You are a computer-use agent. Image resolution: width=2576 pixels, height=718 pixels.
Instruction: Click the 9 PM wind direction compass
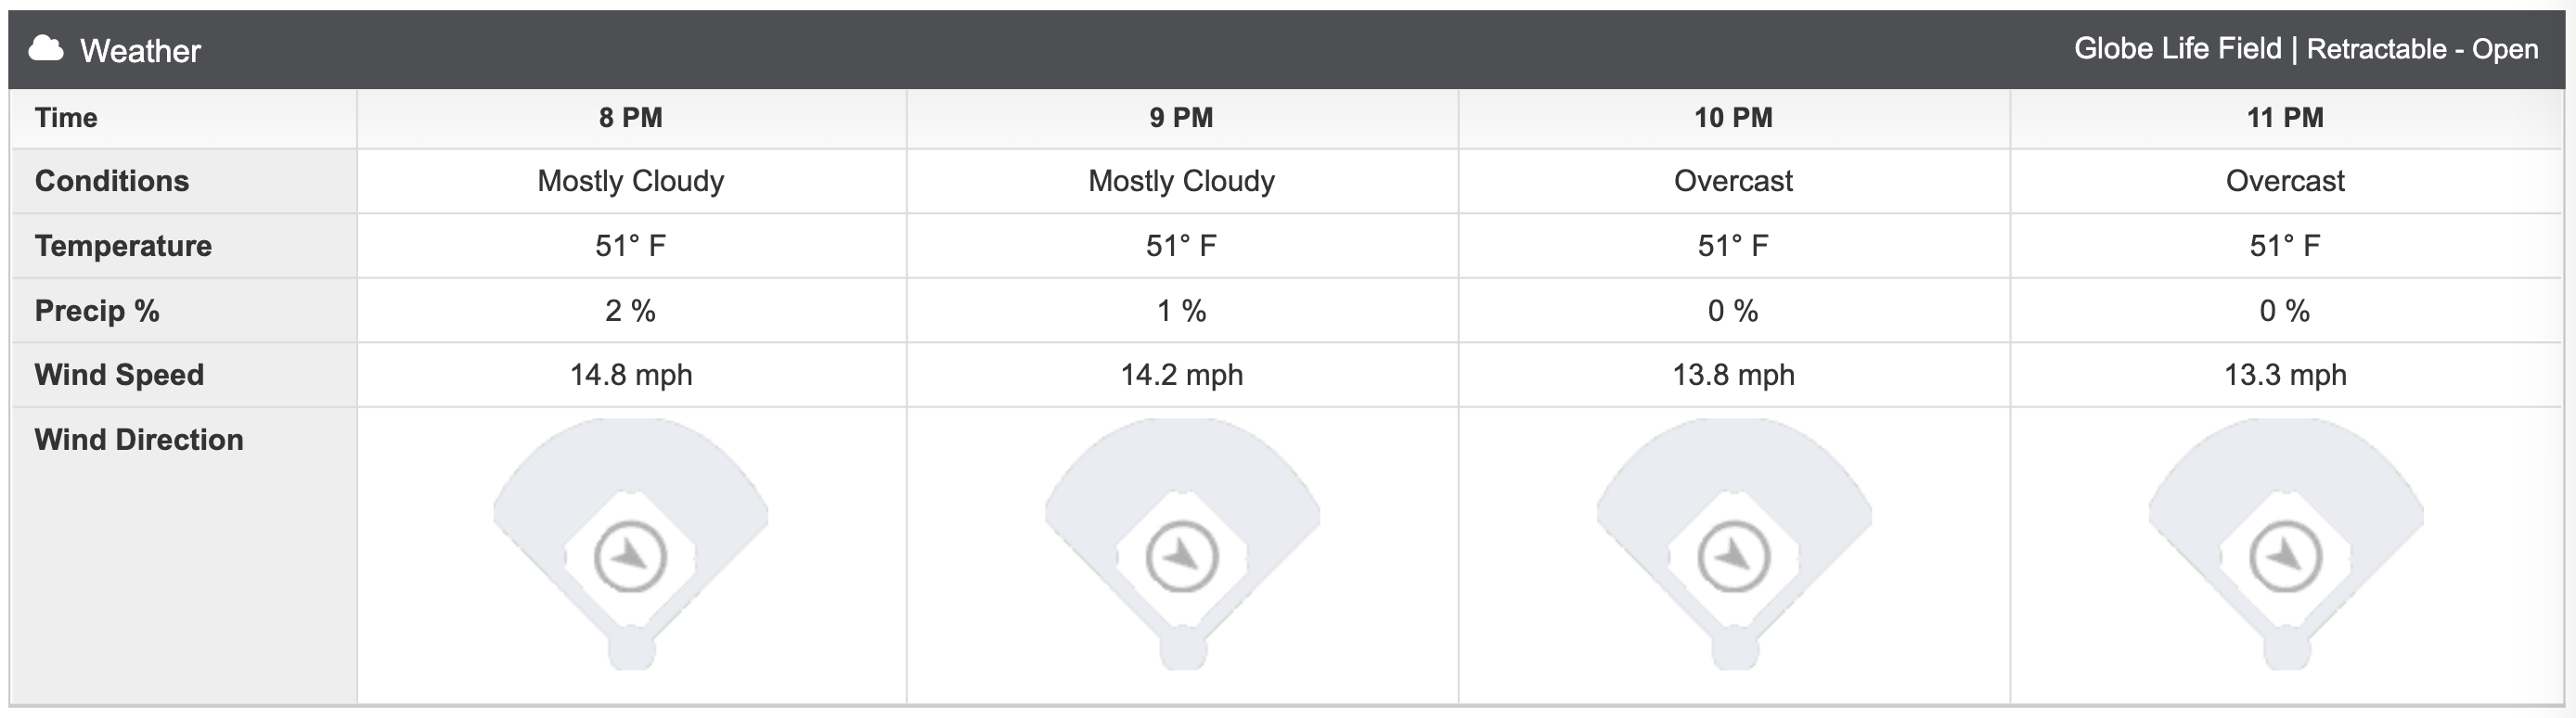point(1182,556)
